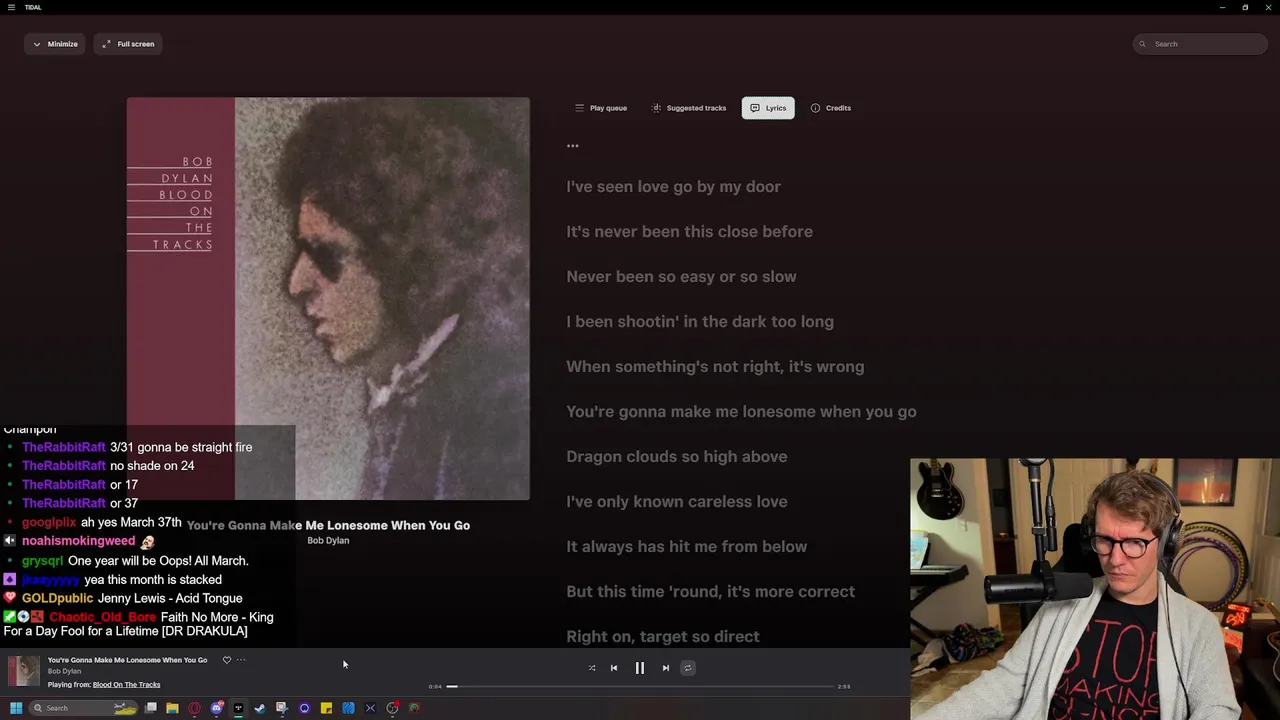This screenshot has width=1280, height=720.
Task: Open Task View in the taskbar
Action: click(x=151, y=708)
